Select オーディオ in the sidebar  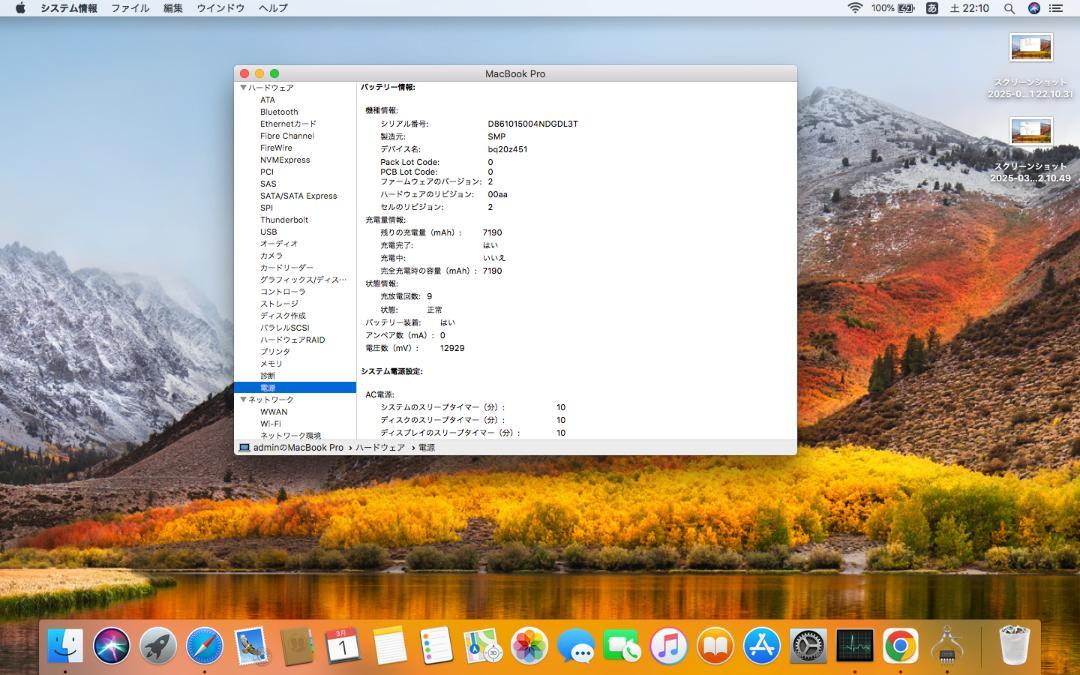[279, 244]
